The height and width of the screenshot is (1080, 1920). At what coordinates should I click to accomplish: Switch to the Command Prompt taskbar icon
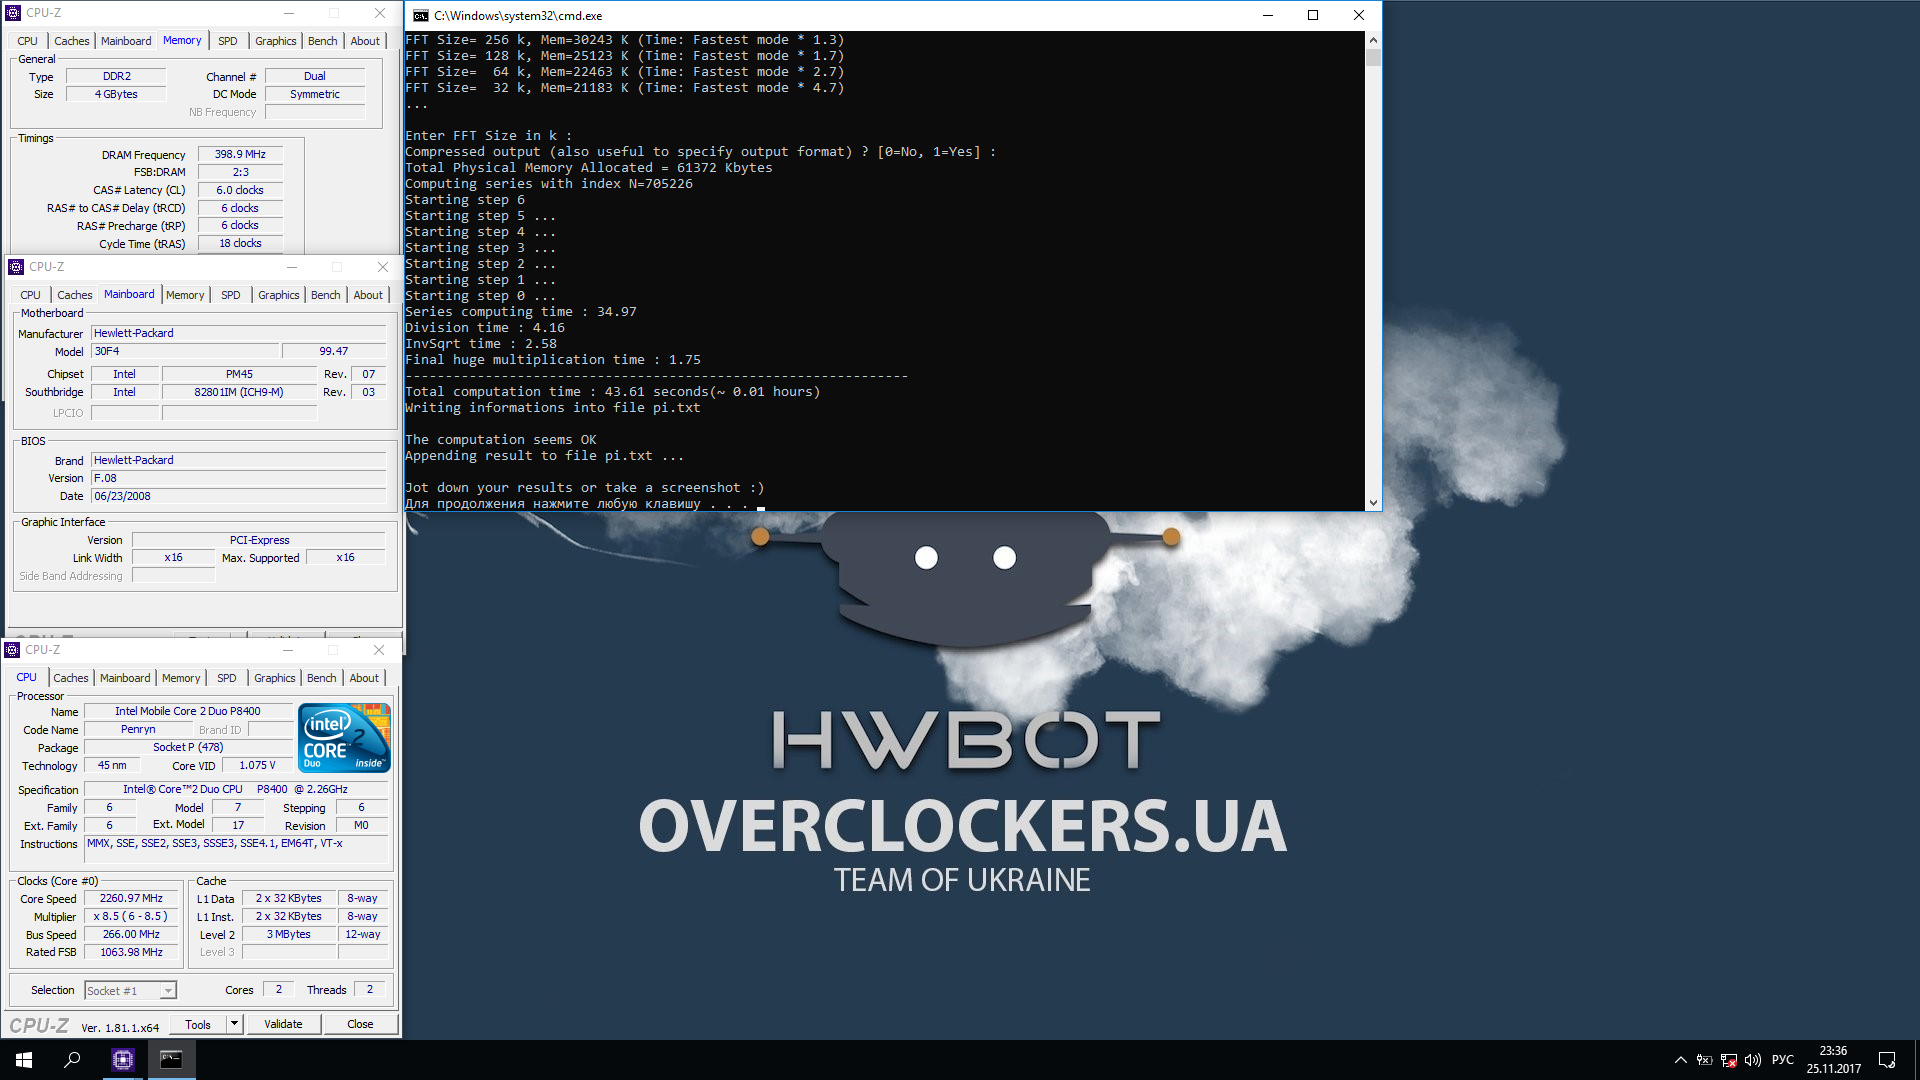tap(171, 1060)
